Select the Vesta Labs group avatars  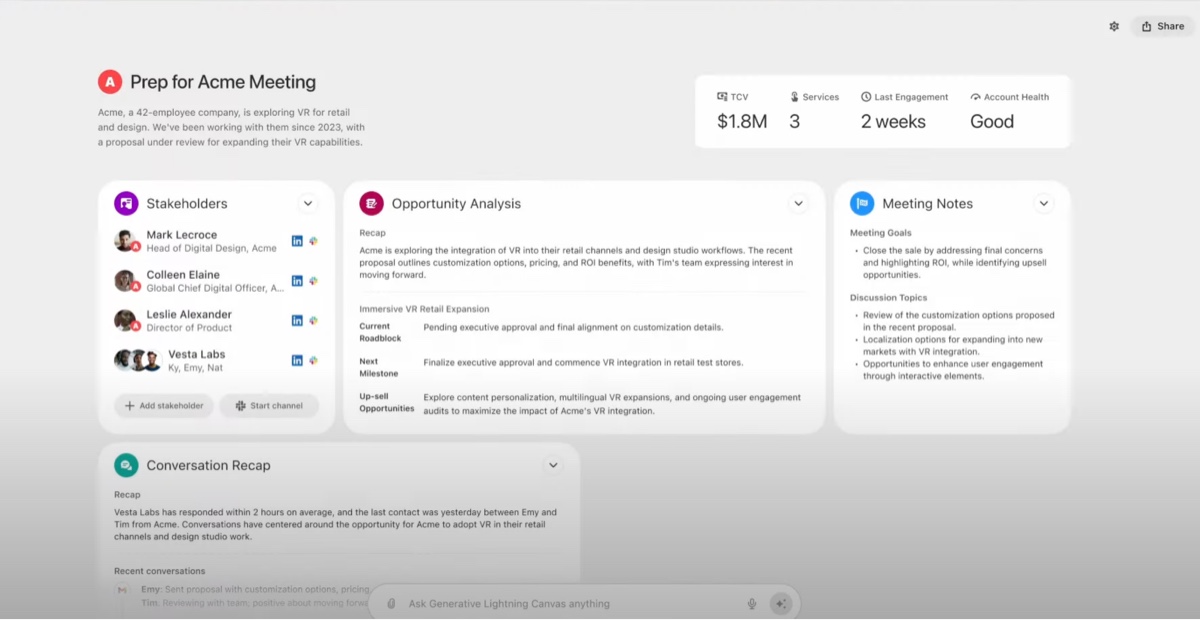tap(138, 361)
